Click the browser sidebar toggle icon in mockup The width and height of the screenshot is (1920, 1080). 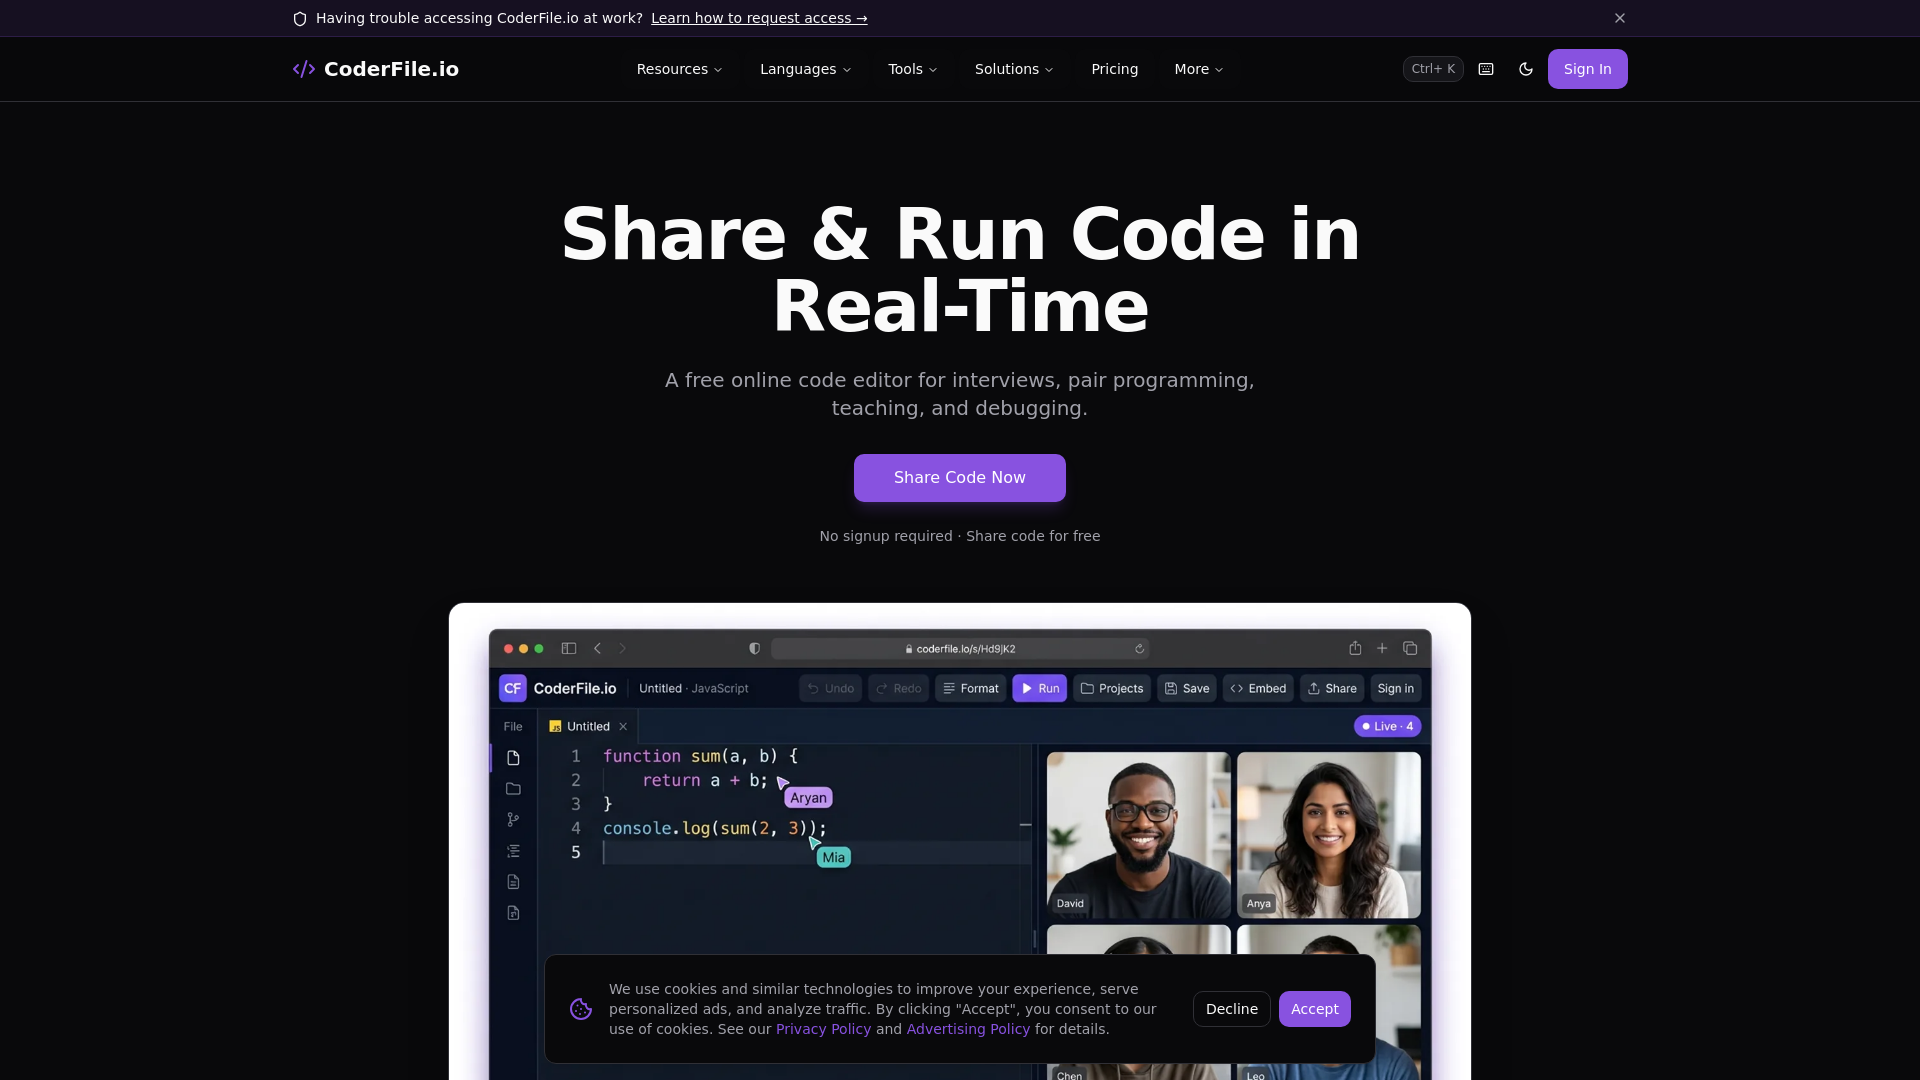pyautogui.click(x=569, y=648)
